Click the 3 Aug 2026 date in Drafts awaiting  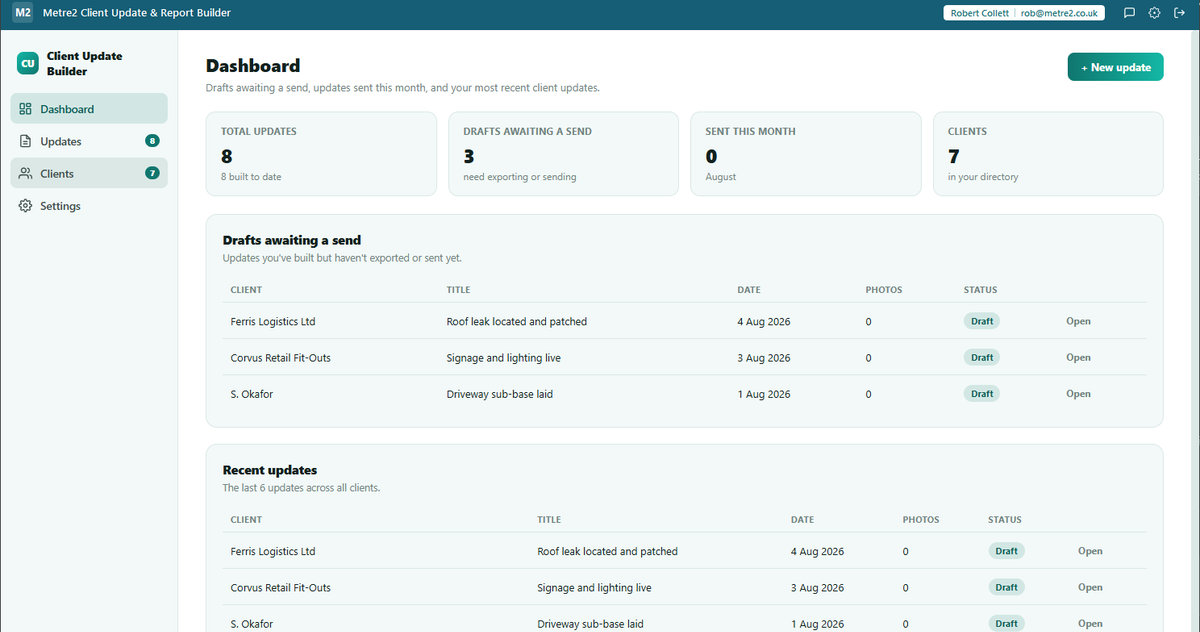click(764, 358)
